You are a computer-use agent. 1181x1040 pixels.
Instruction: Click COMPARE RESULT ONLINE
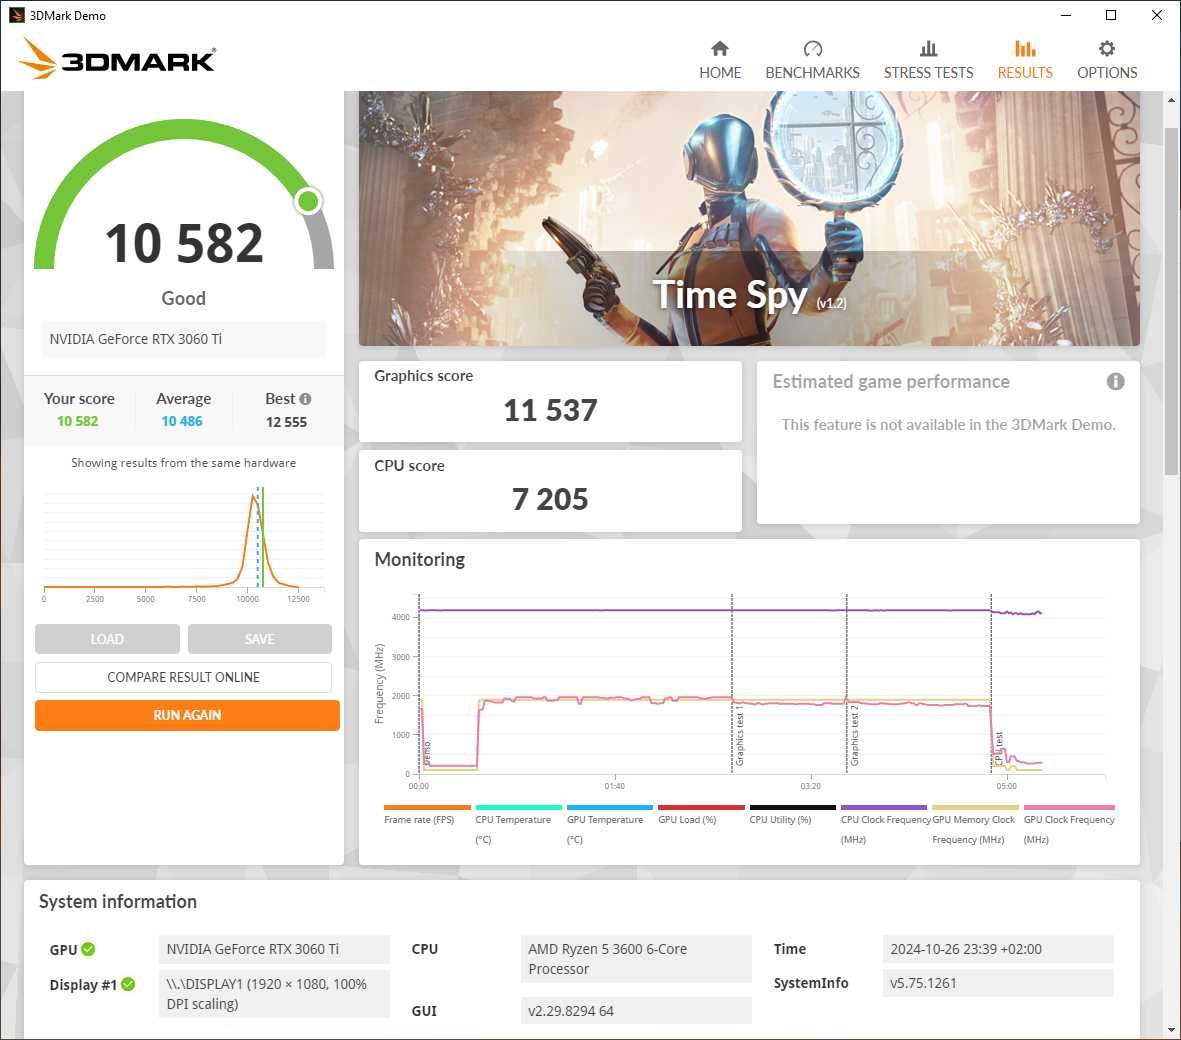pyautogui.click(x=183, y=677)
